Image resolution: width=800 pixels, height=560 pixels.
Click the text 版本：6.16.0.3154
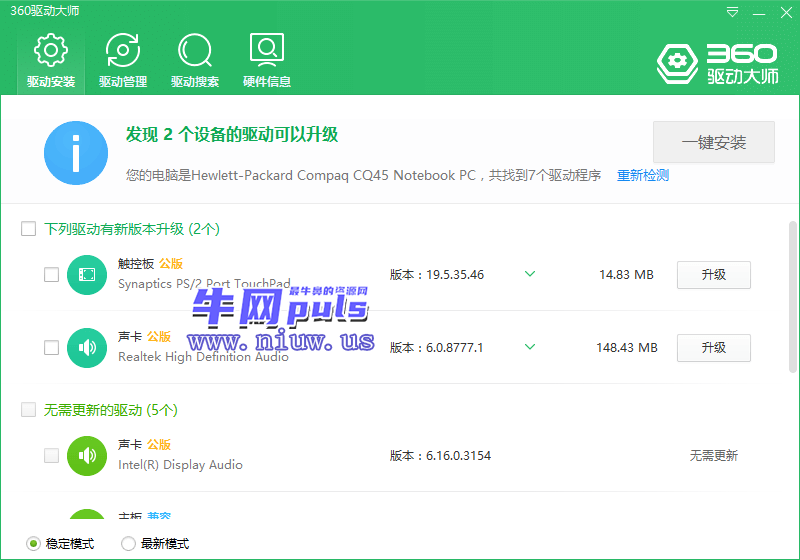click(440, 455)
